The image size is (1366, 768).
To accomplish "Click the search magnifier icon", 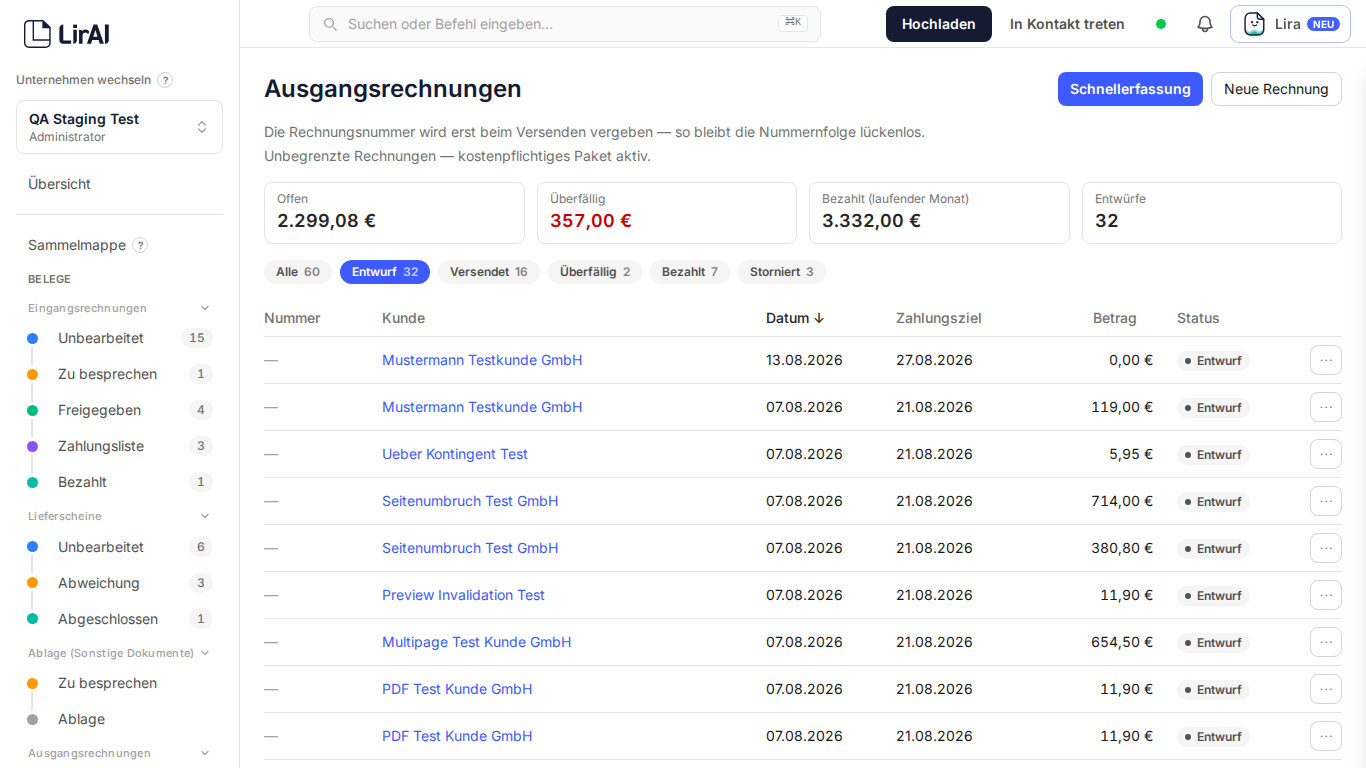I will tap(329, 24).
